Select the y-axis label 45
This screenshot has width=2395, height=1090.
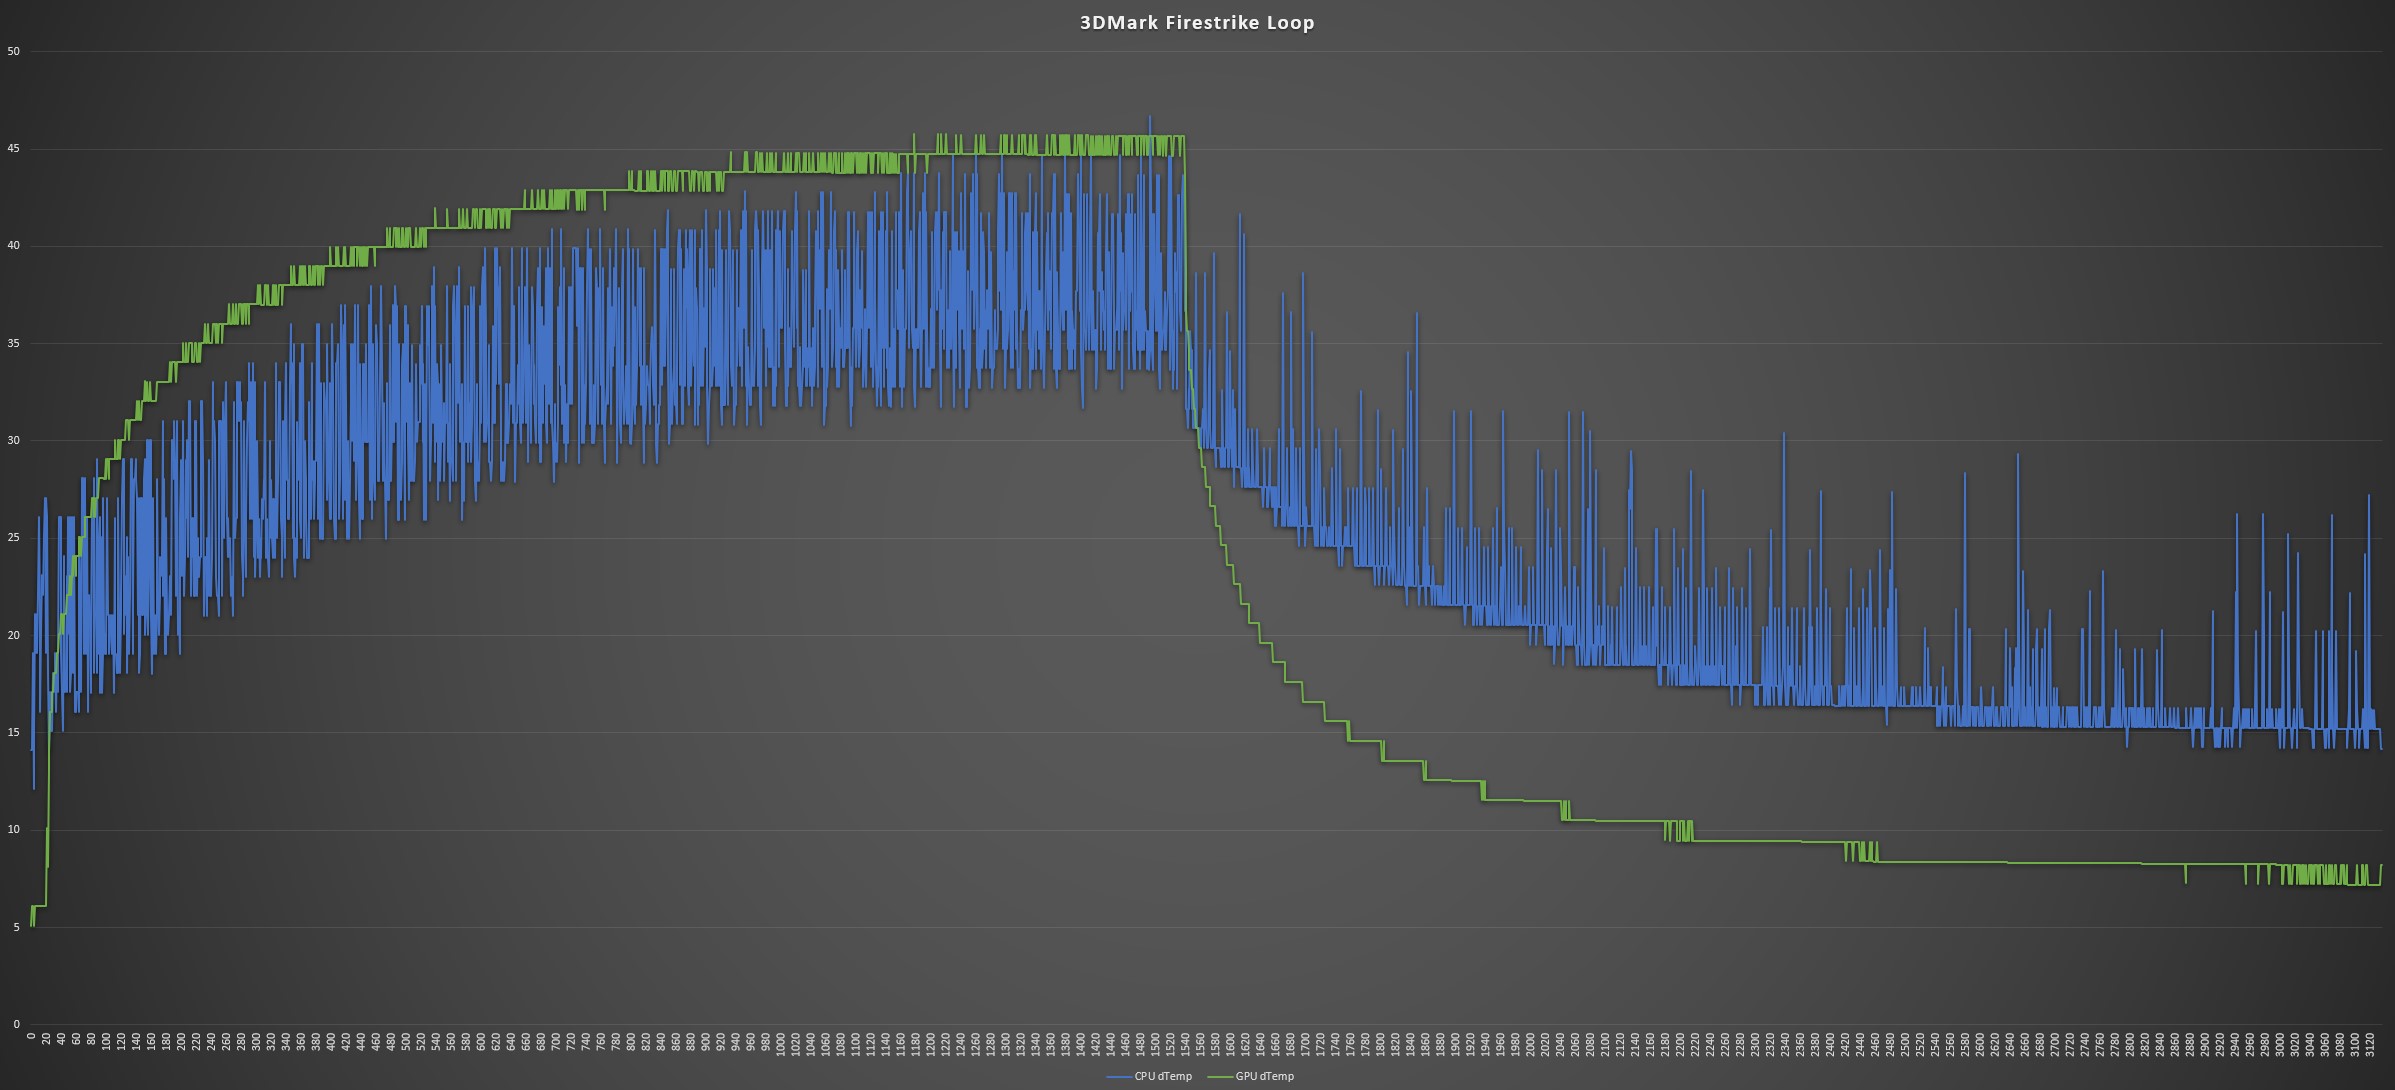tap(13, 149)
